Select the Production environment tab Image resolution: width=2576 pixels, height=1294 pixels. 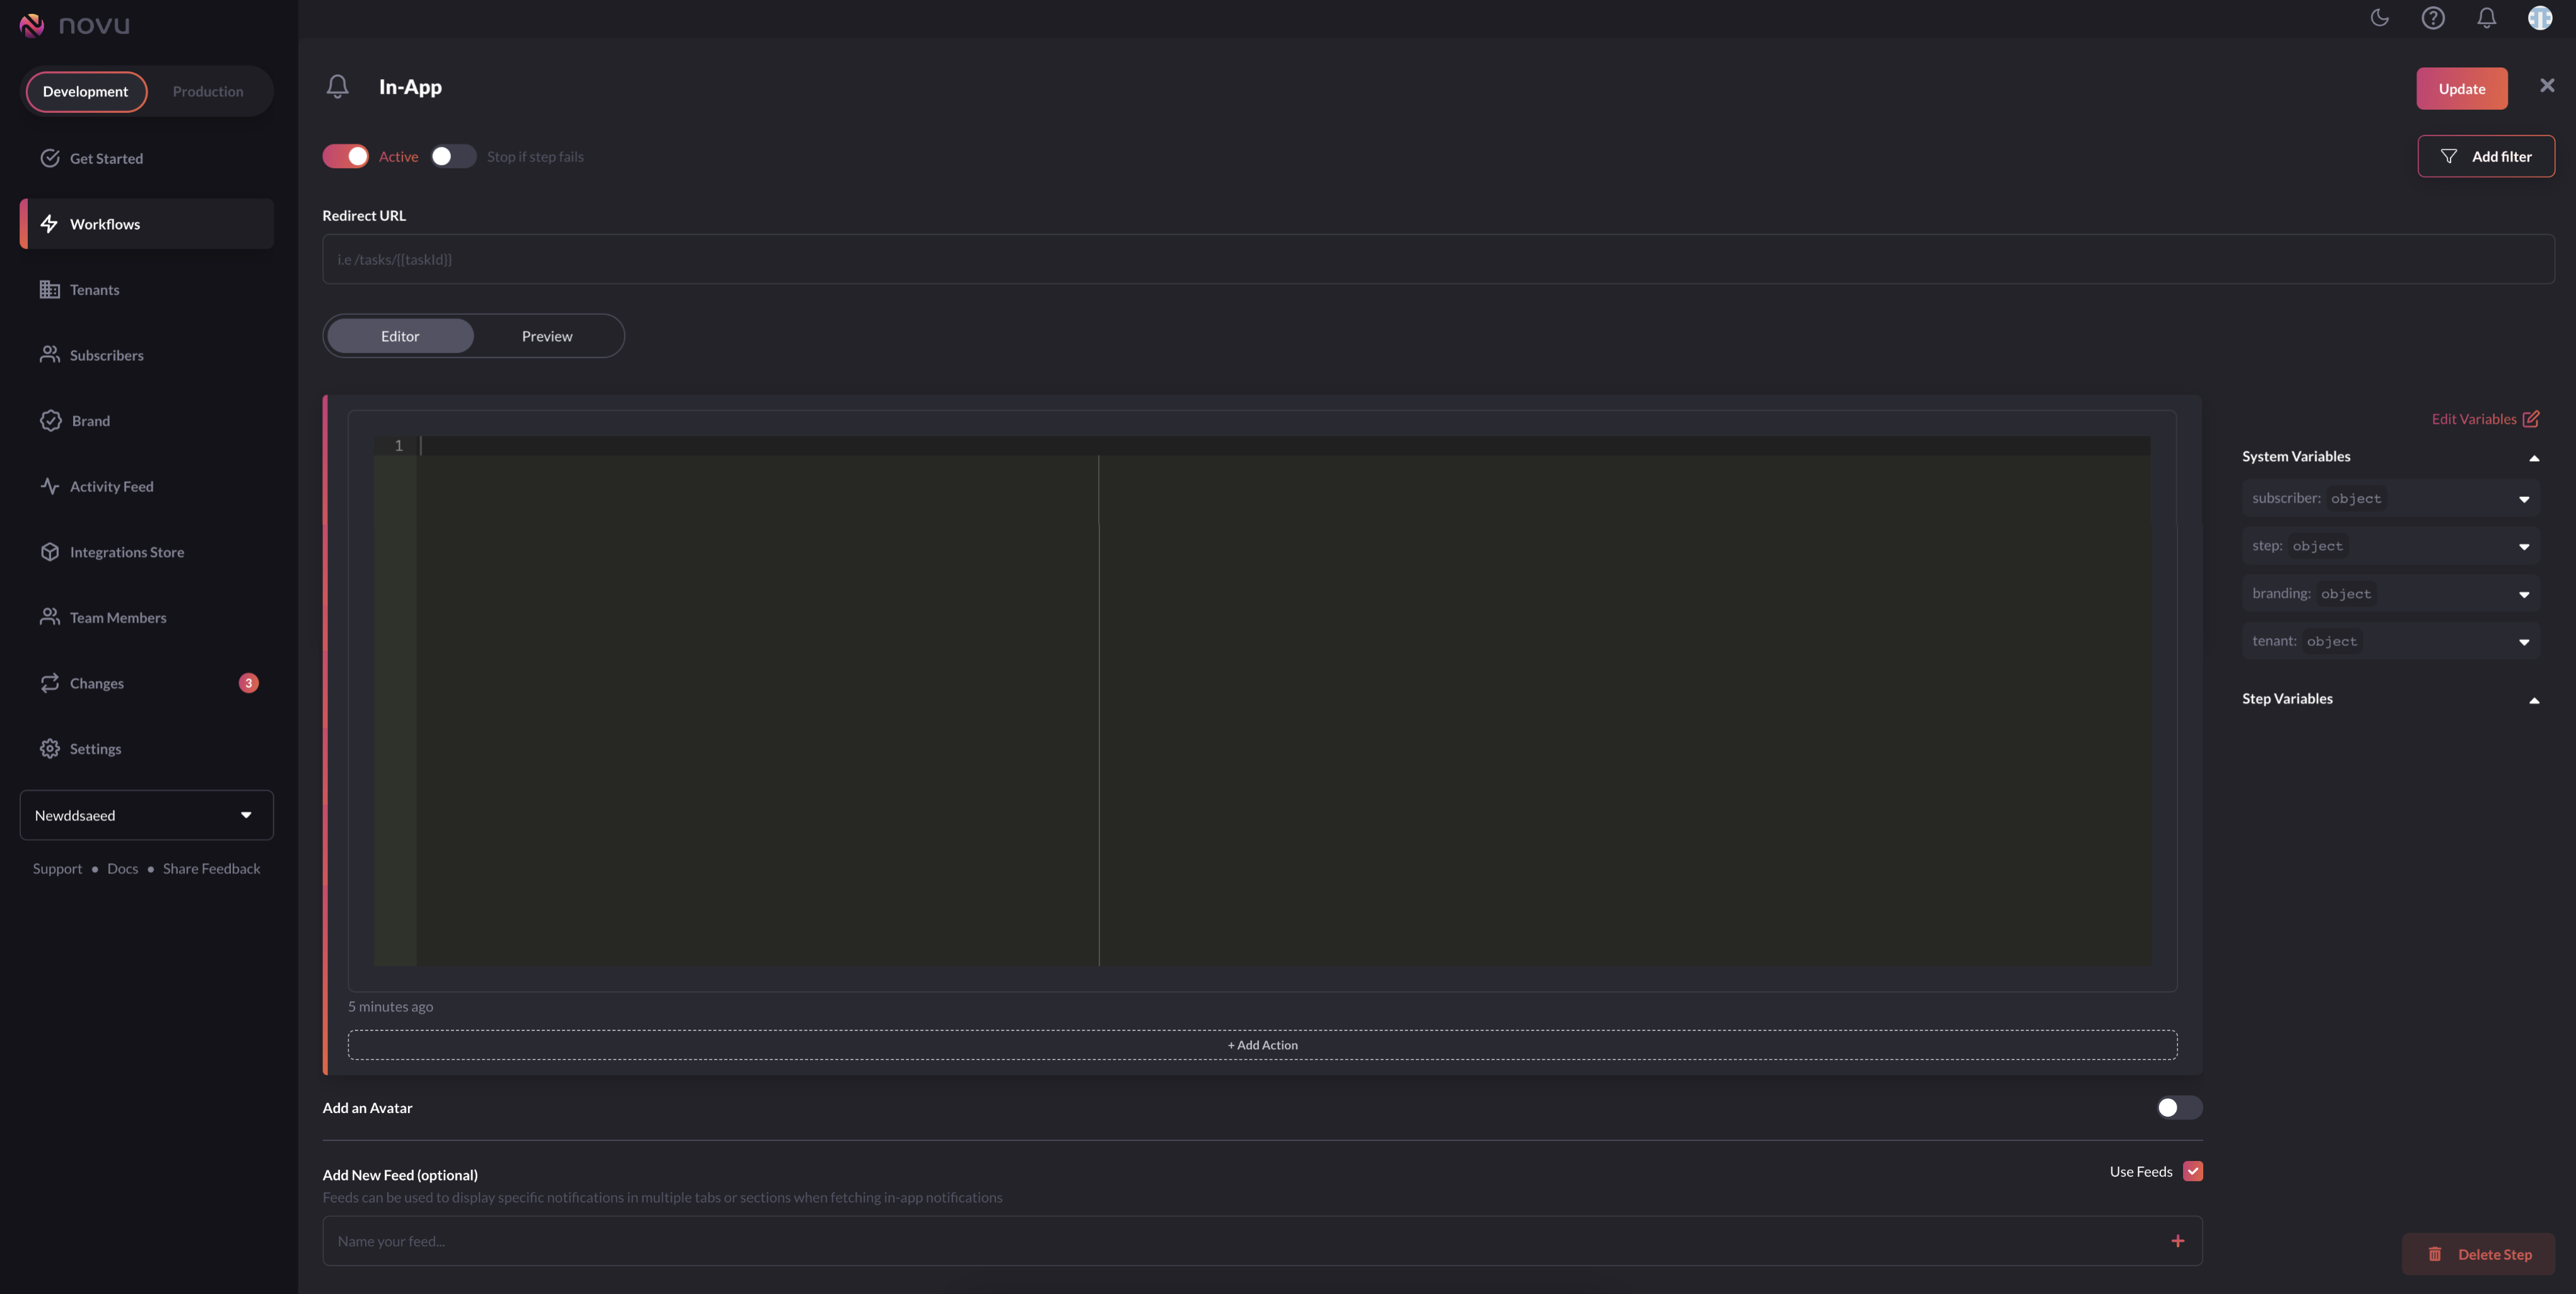(207, 91)
